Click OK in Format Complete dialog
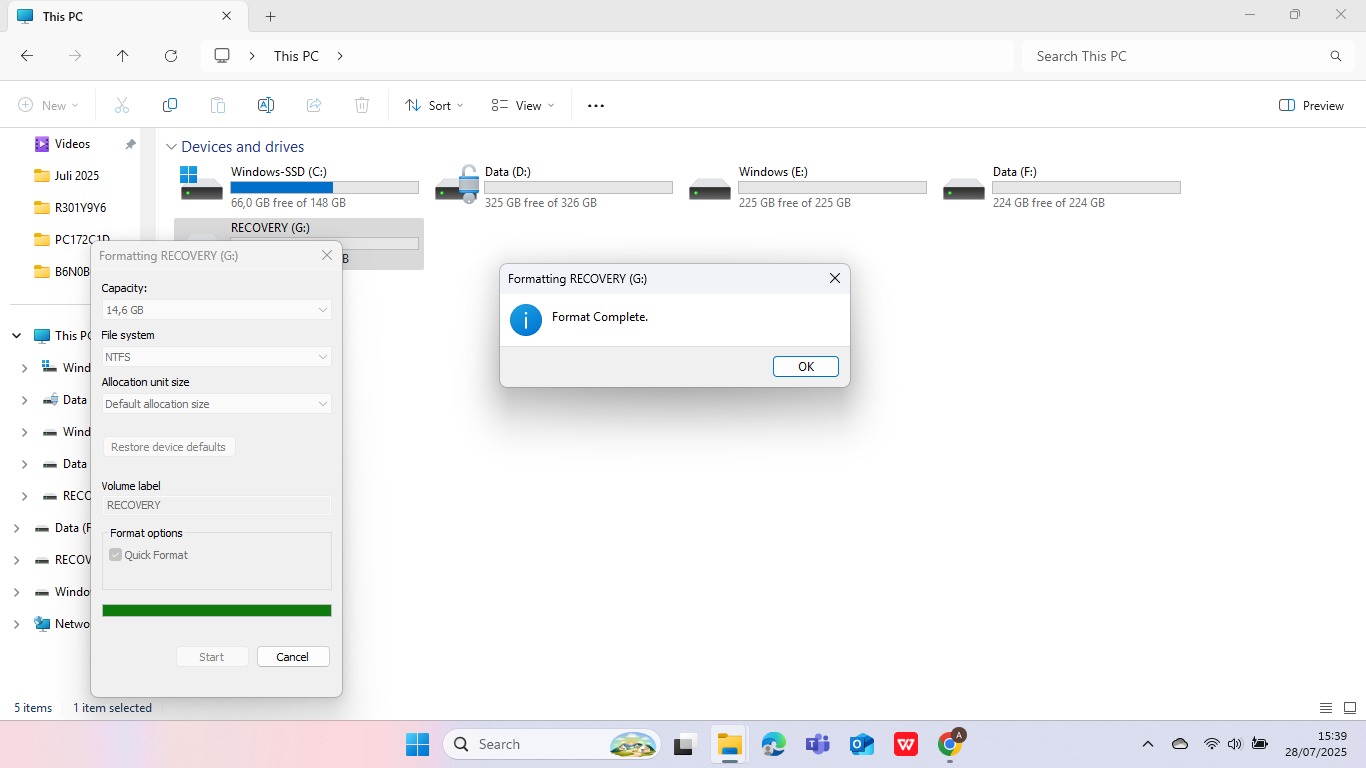Image resolution: width=1366 pixels, height=768 pixels. (805, 367)
